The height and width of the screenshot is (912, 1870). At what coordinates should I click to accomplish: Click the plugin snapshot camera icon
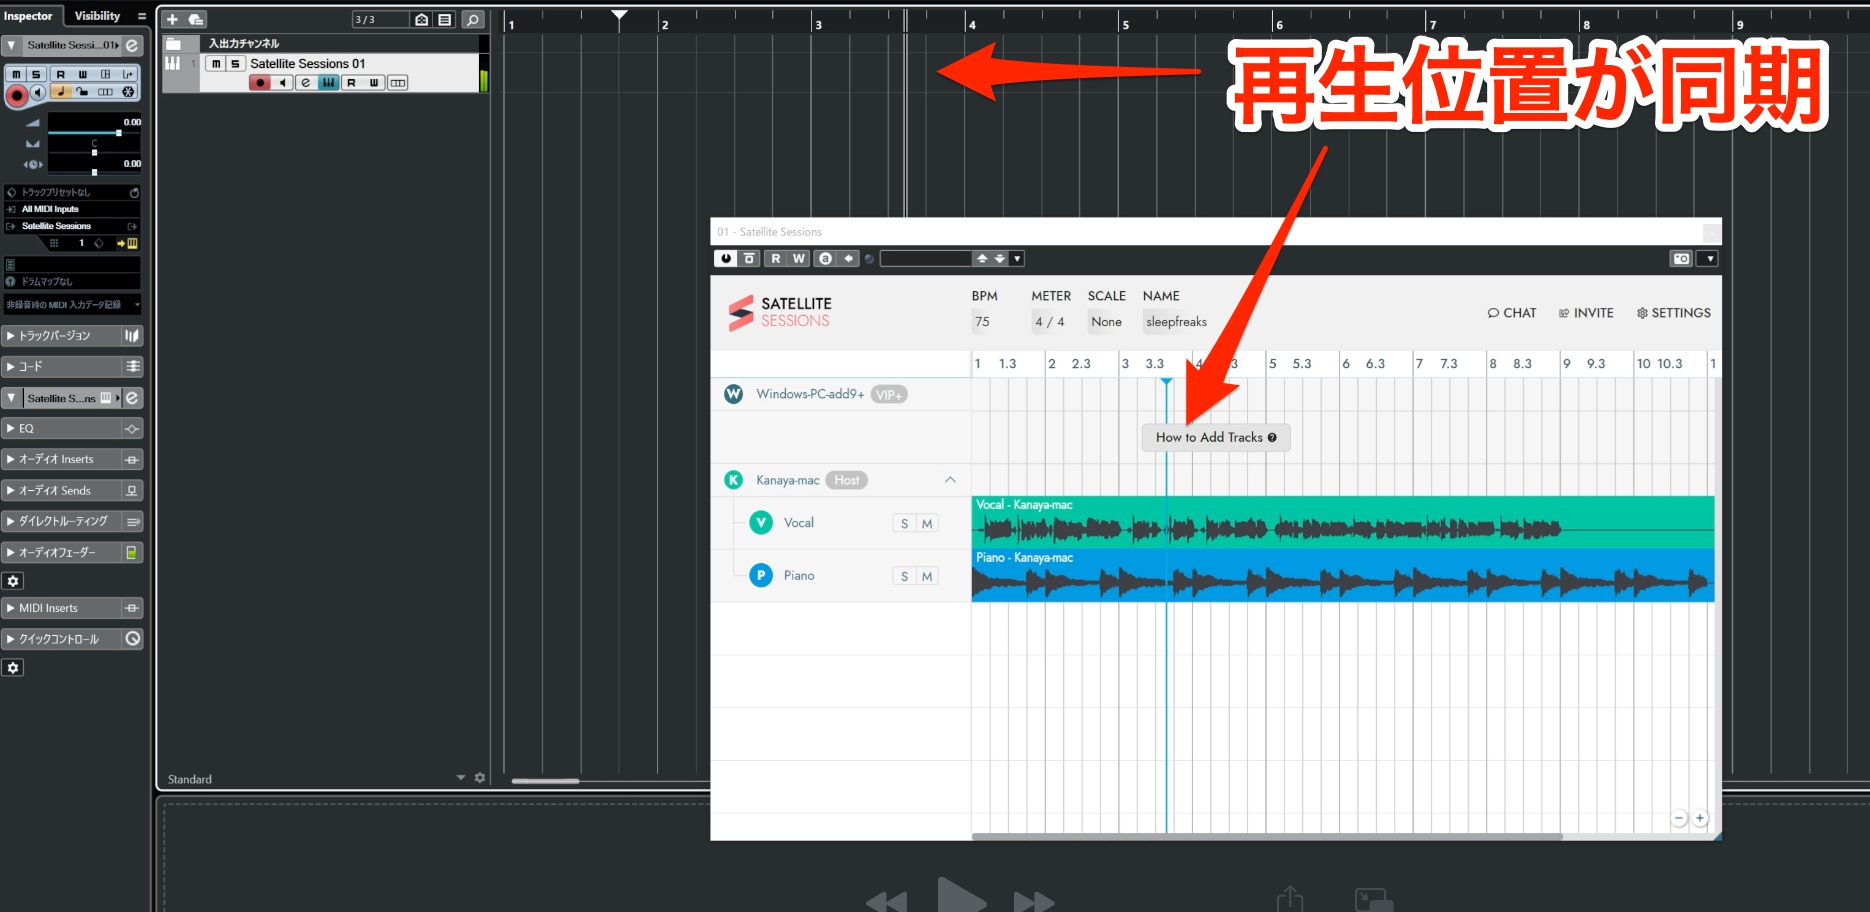1681,259
